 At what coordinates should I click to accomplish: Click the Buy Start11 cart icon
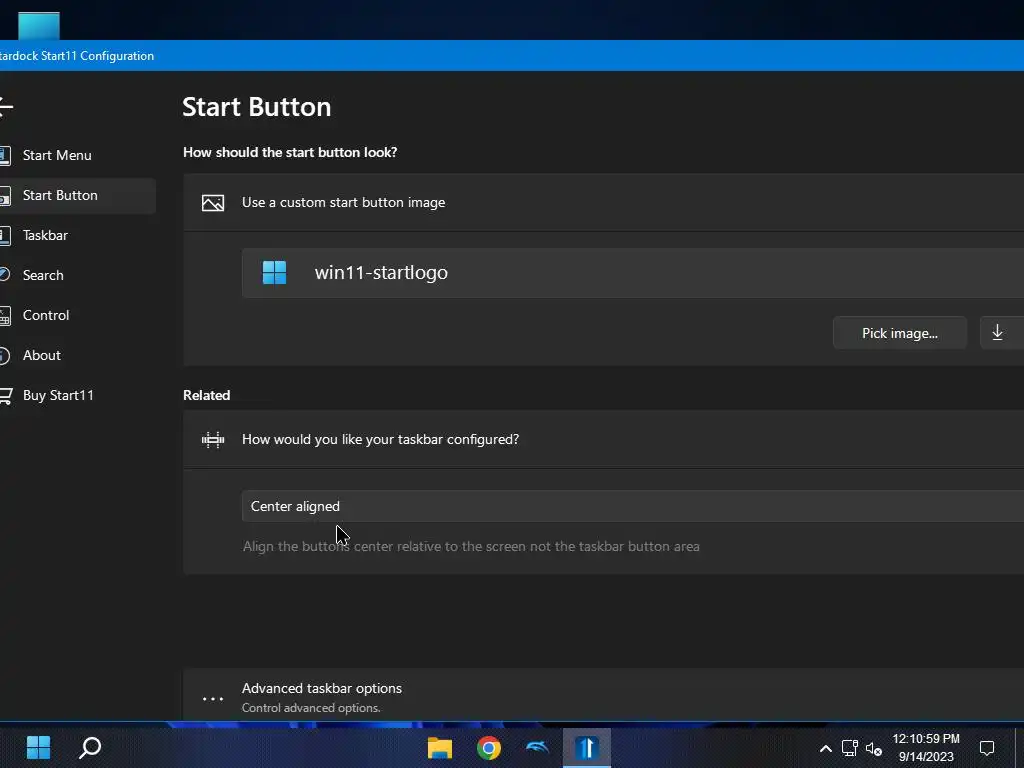[5, 396]
